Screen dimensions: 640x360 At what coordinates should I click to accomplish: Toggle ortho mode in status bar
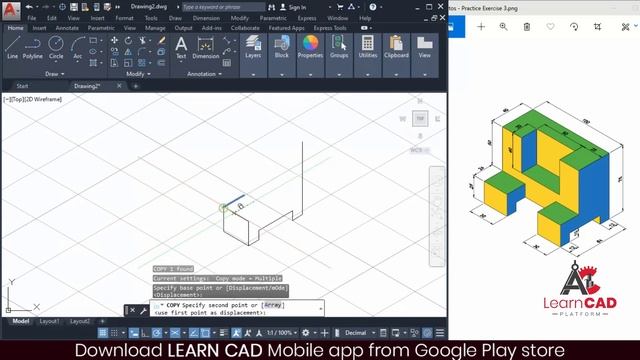coord(145,333)
